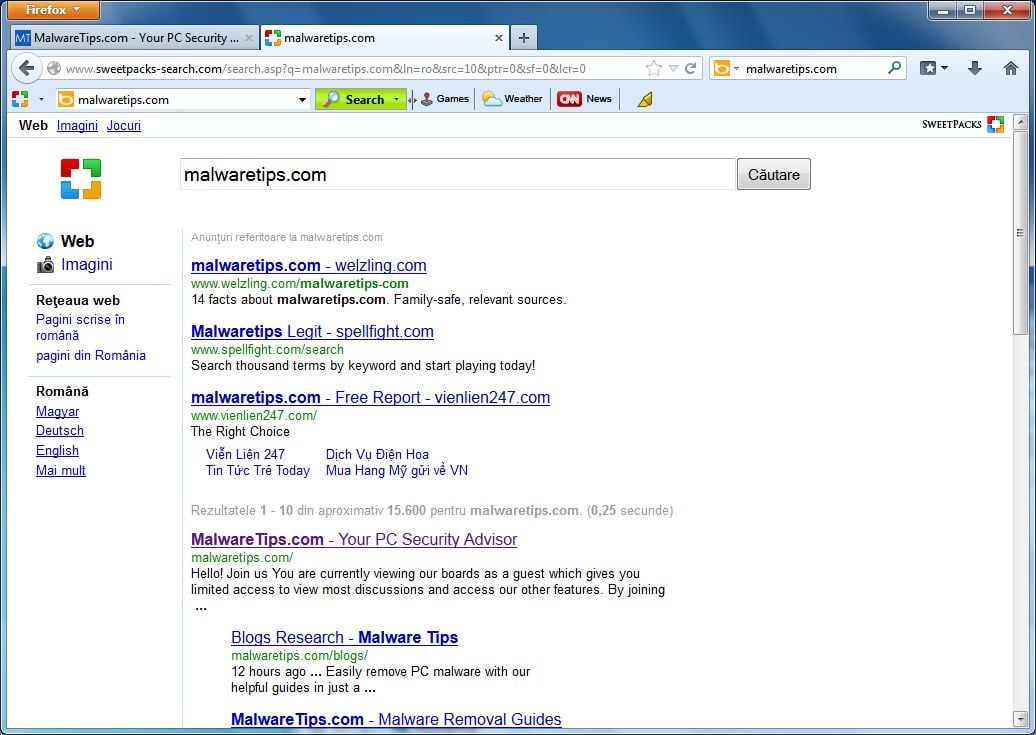Select Imagini with camera icon in sidebar
The width and height of the screenshot is (1036, 735).
click(87, 264)
